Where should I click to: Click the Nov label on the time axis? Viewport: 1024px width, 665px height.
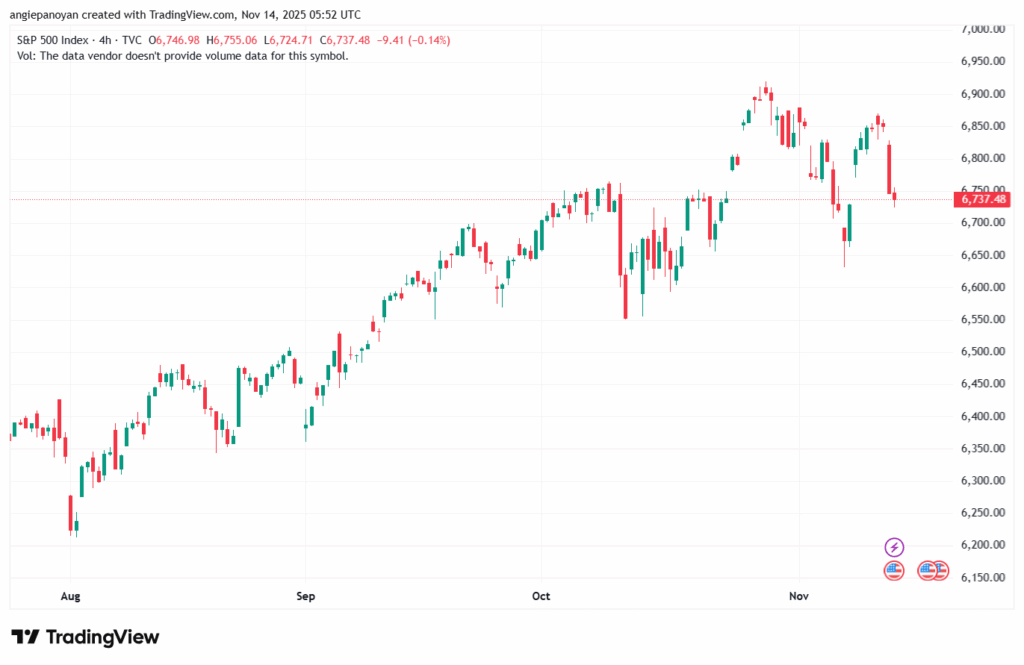[798, 597]
